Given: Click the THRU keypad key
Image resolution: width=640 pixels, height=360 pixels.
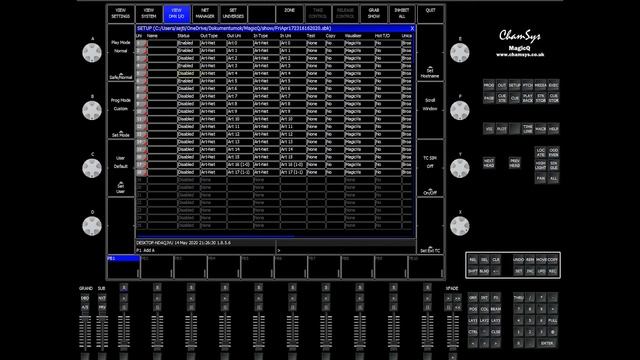Looking at the screenshot, I should point(518,298).
